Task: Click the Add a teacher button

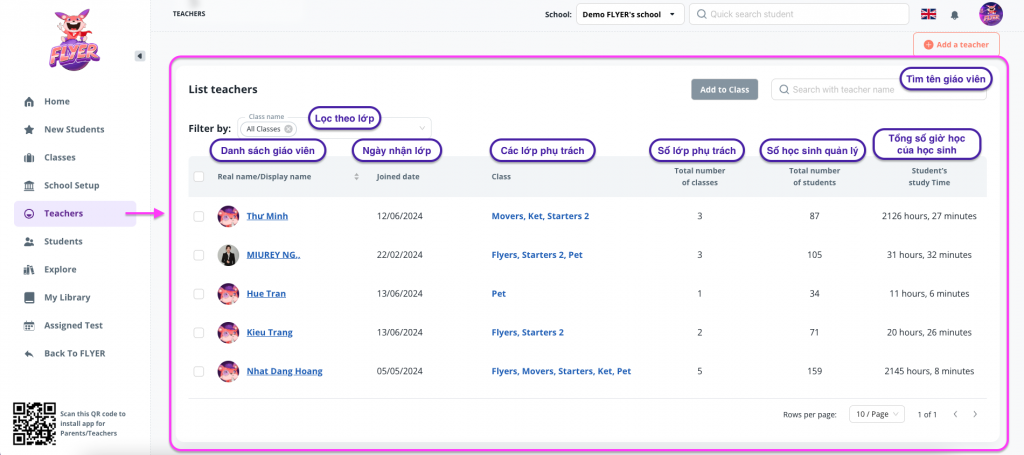Action: point(956,44)
